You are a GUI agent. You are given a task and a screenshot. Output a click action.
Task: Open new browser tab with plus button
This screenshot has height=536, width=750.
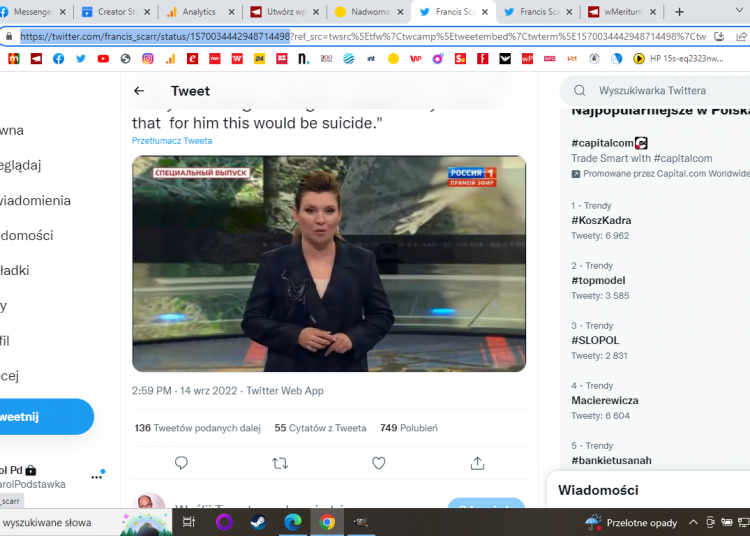click(679, 12)
